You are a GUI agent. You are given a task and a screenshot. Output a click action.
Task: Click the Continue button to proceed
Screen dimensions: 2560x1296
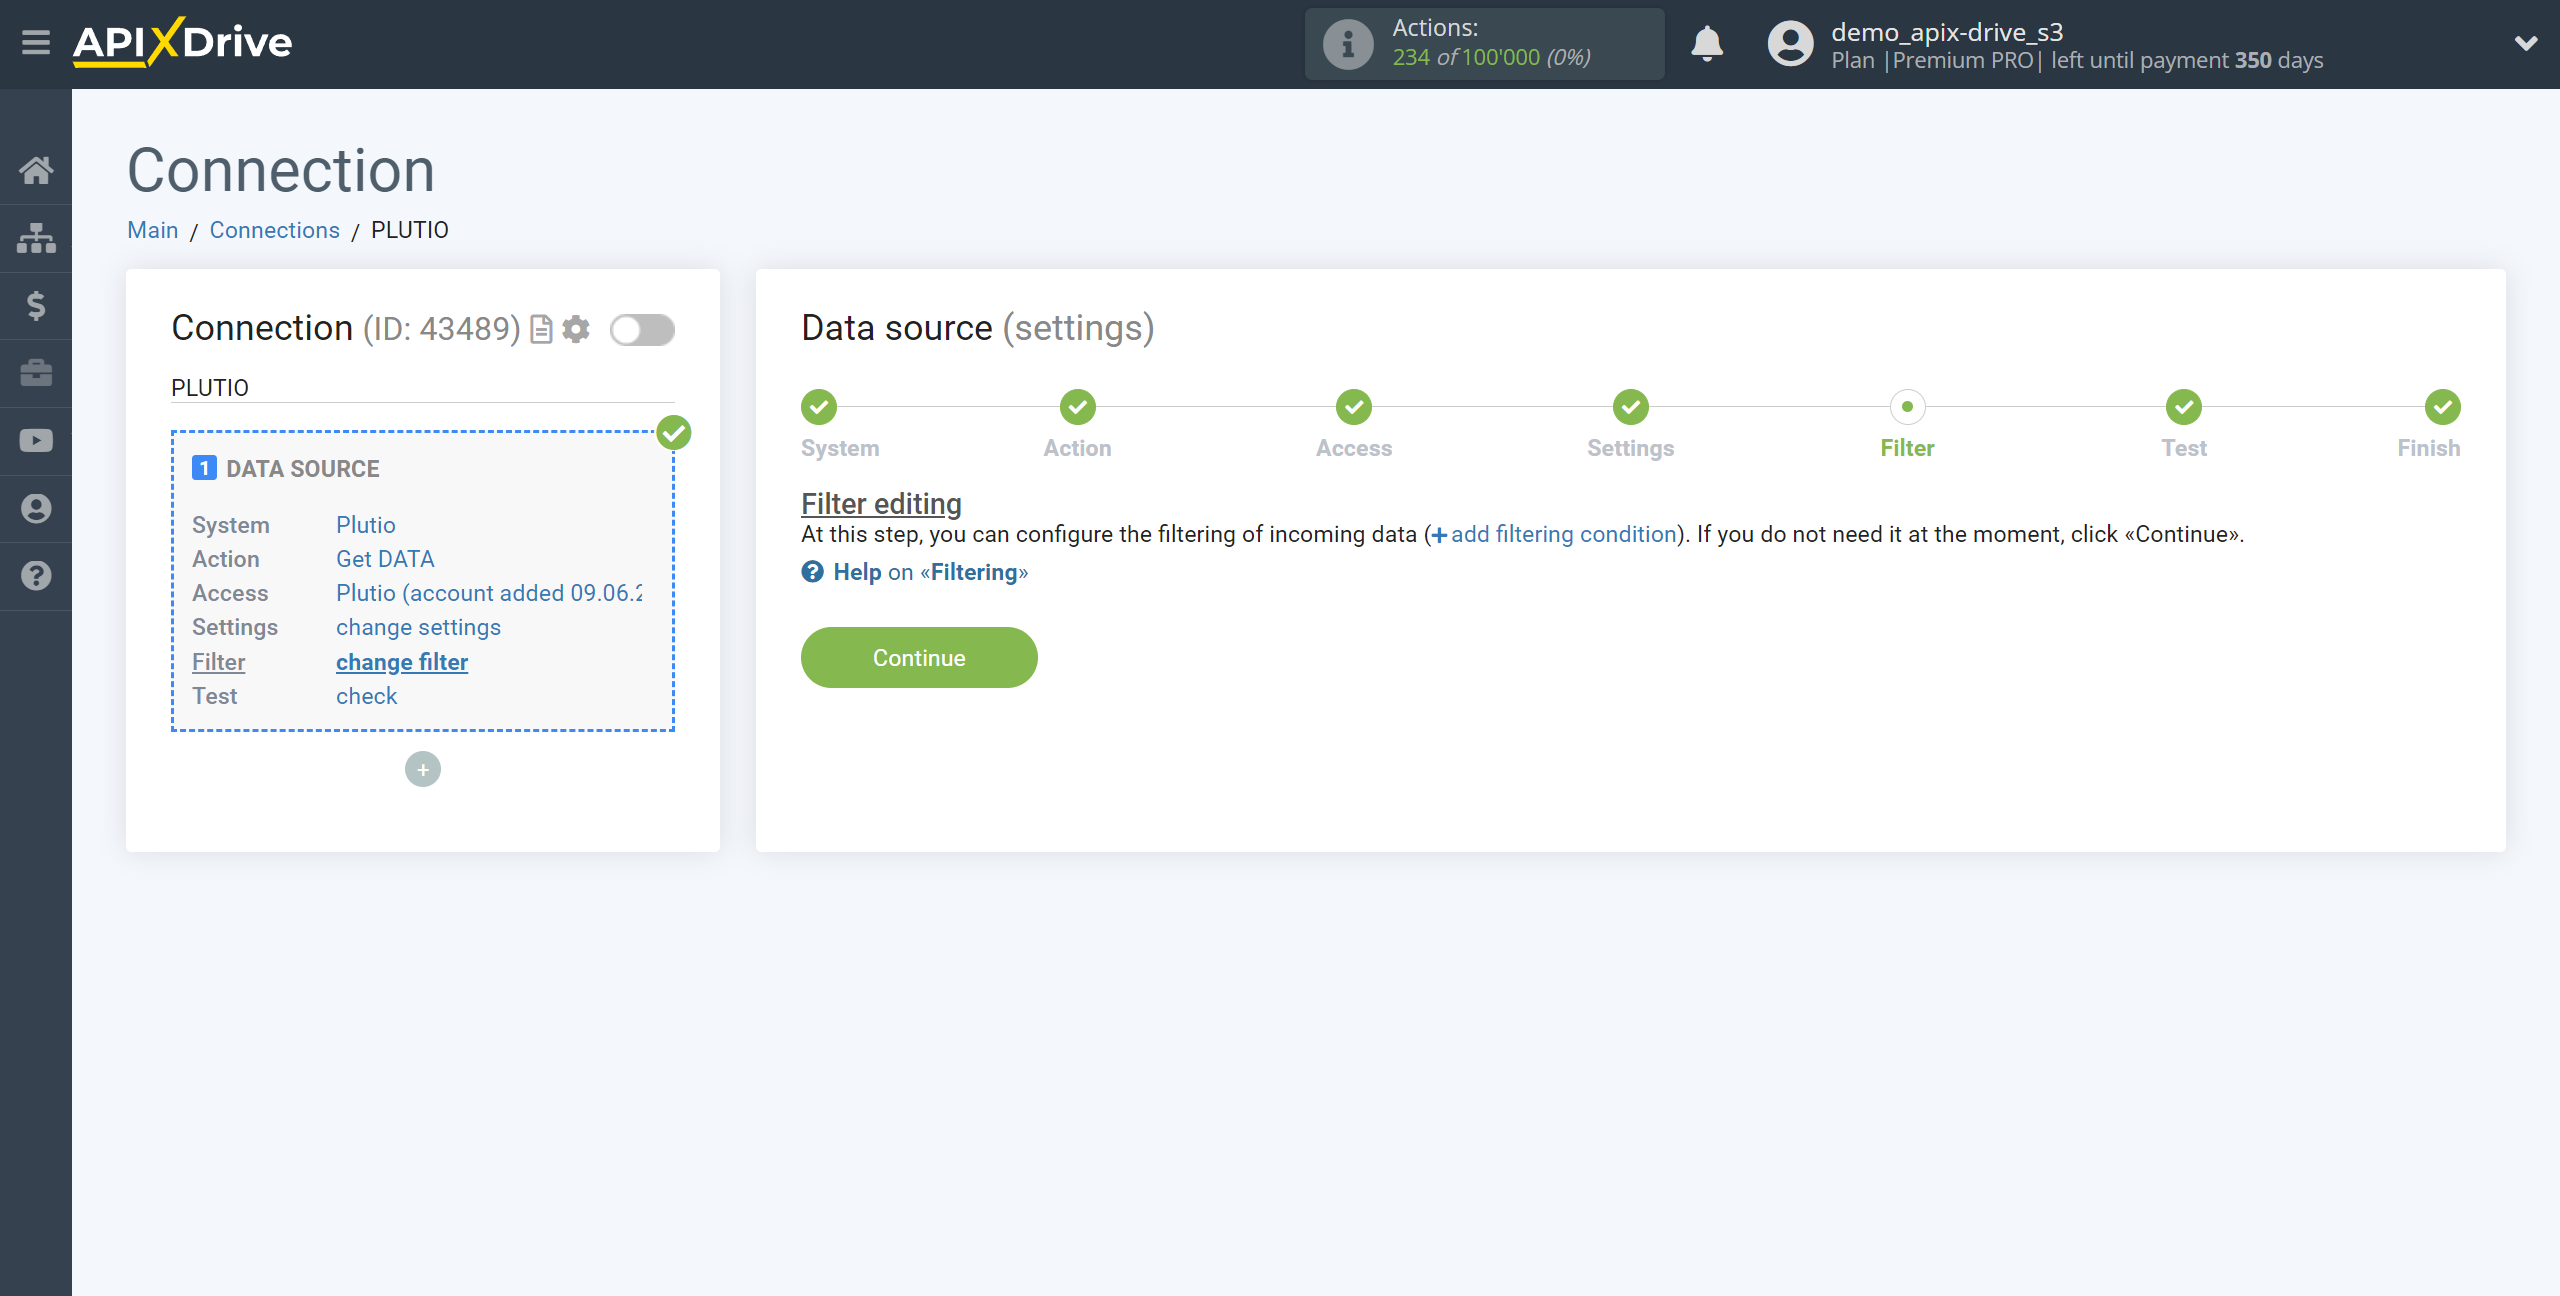pyautogui.click(x=919, y=656)
